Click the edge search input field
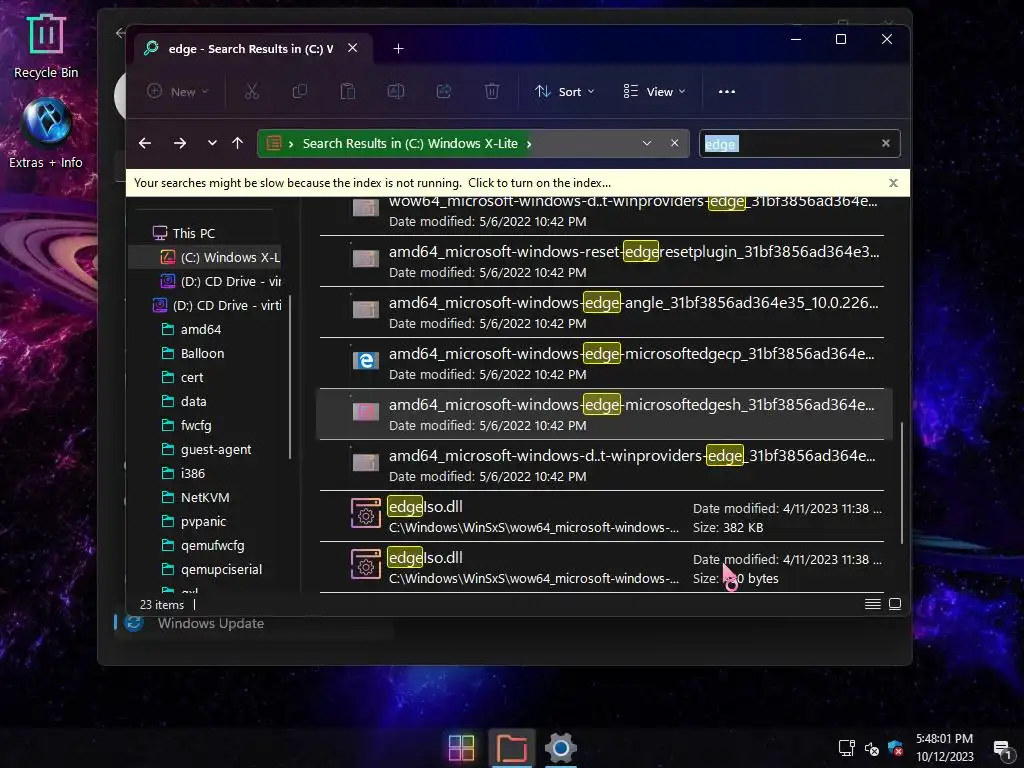This screenshot has height=768, width=1024. tap(789, 144)
